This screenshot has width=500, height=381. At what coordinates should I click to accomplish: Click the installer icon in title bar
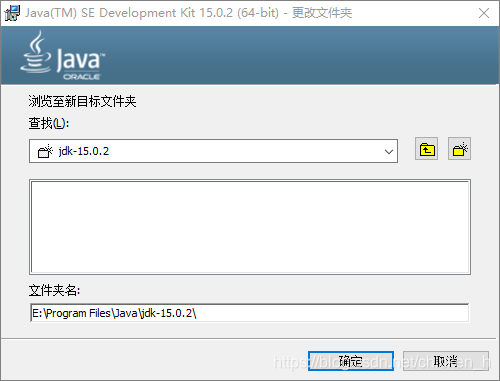click(x=12, y=13)
